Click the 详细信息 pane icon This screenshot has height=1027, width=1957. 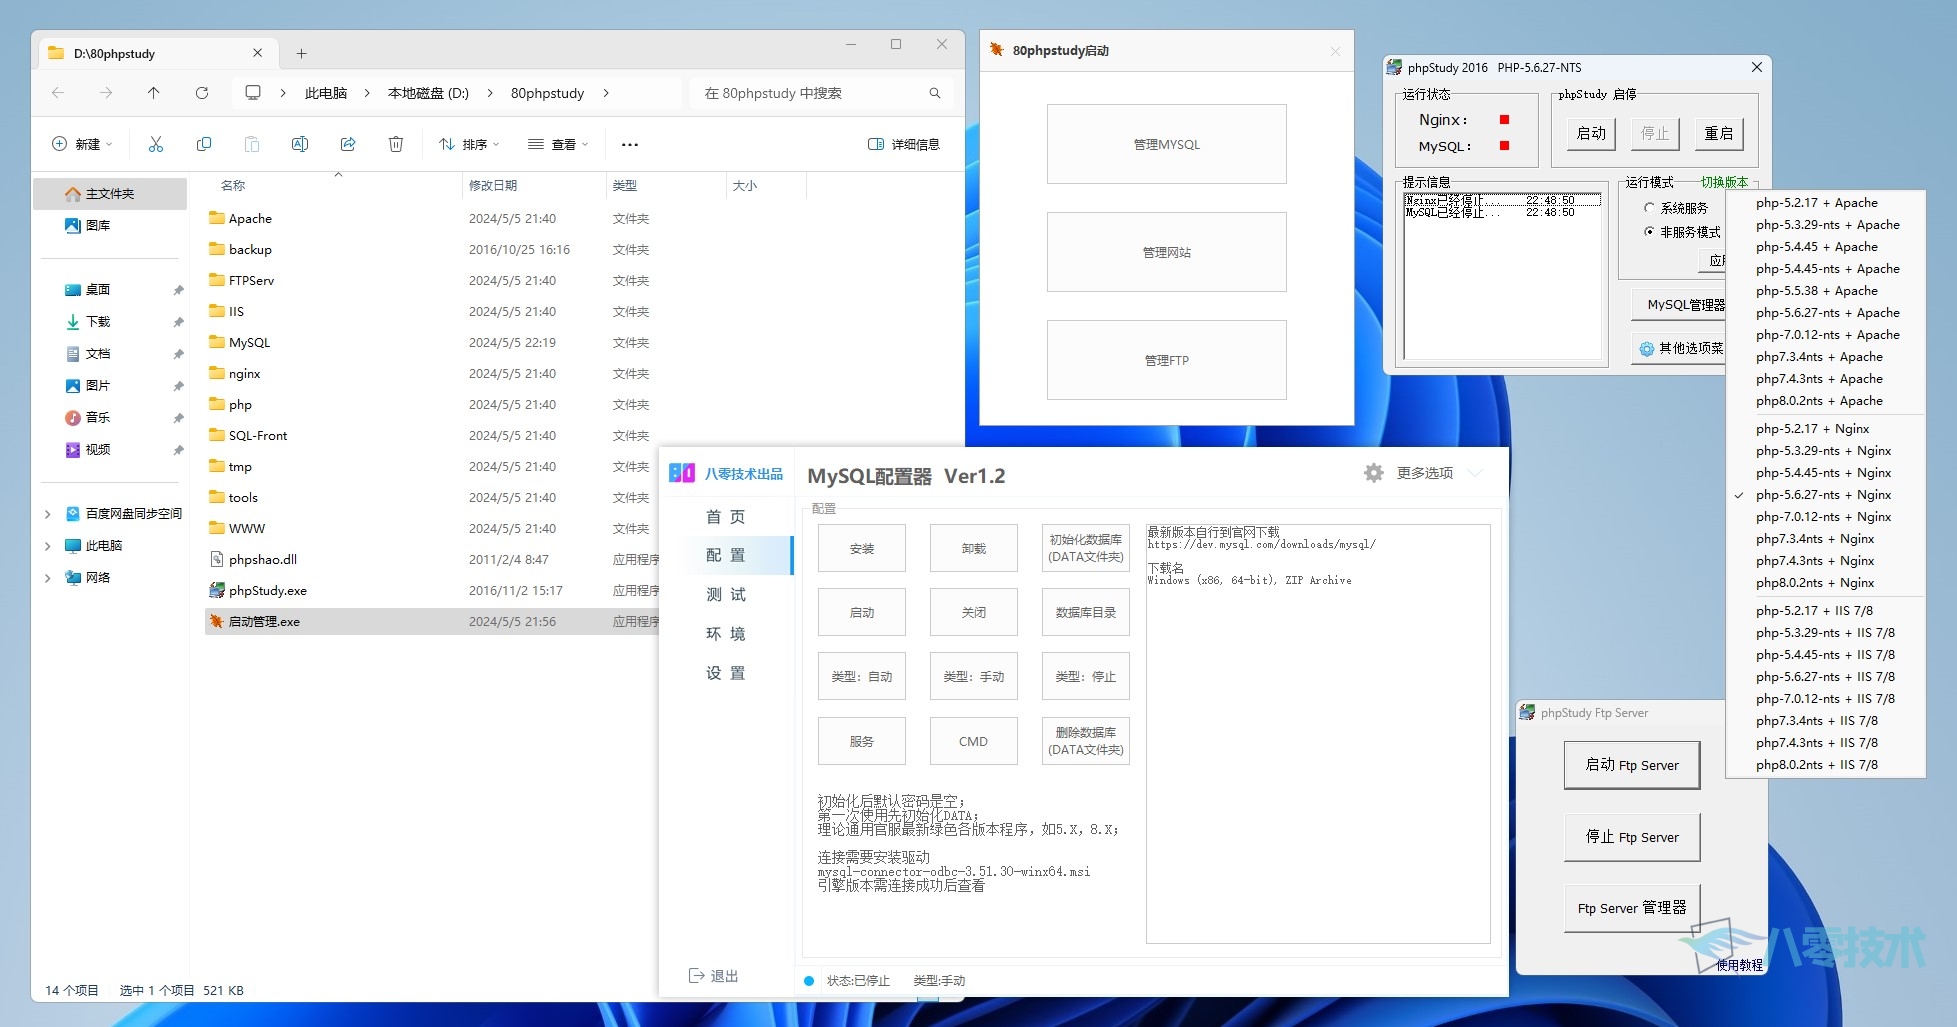[x=876, y=144]
